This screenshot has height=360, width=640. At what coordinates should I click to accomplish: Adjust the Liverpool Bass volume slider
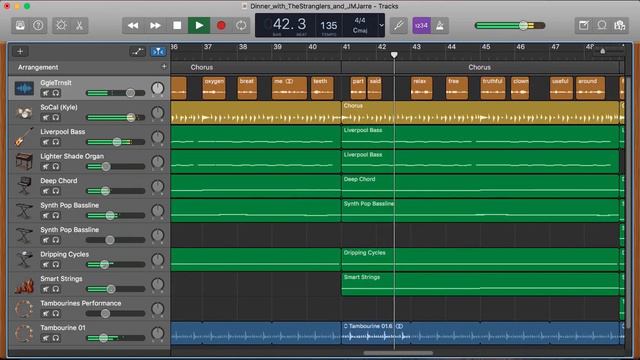[116, 142]
